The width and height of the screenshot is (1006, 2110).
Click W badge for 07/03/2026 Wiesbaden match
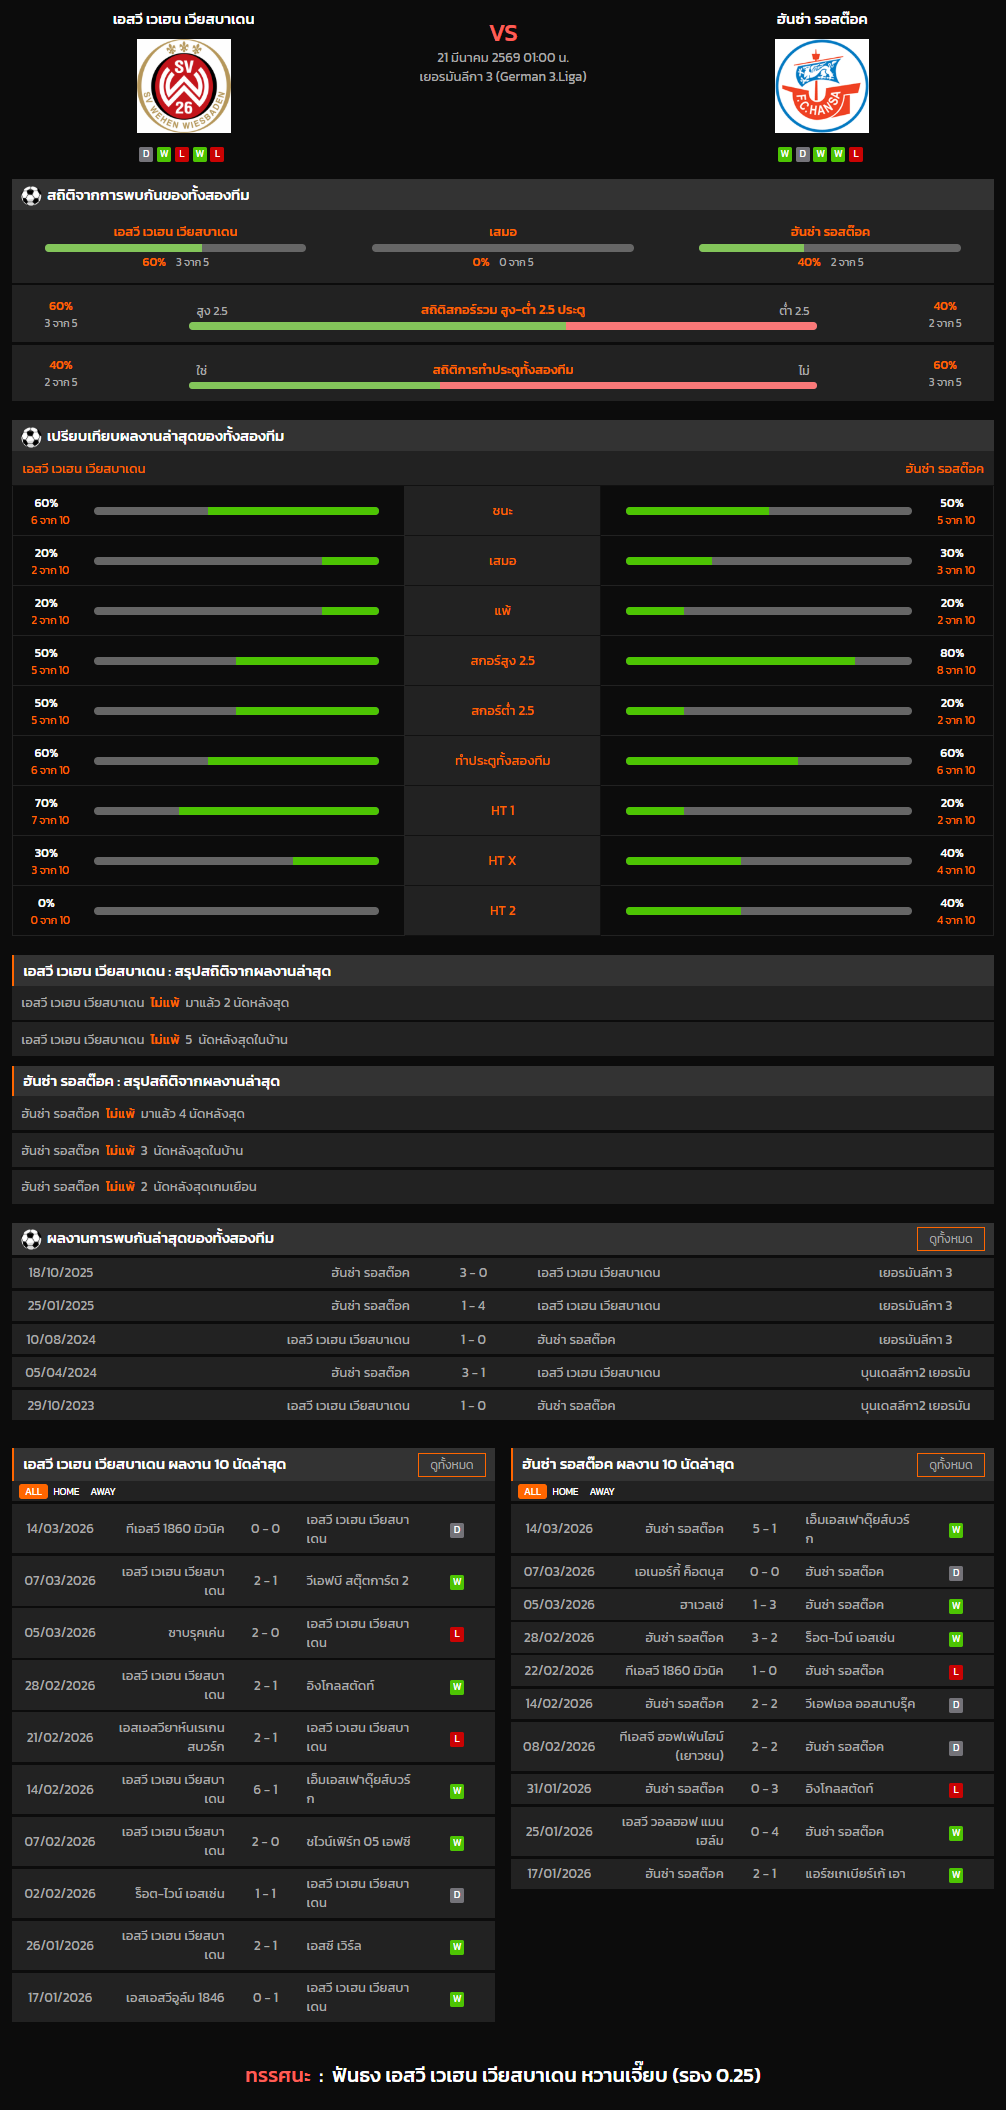tap(457, 1582)
